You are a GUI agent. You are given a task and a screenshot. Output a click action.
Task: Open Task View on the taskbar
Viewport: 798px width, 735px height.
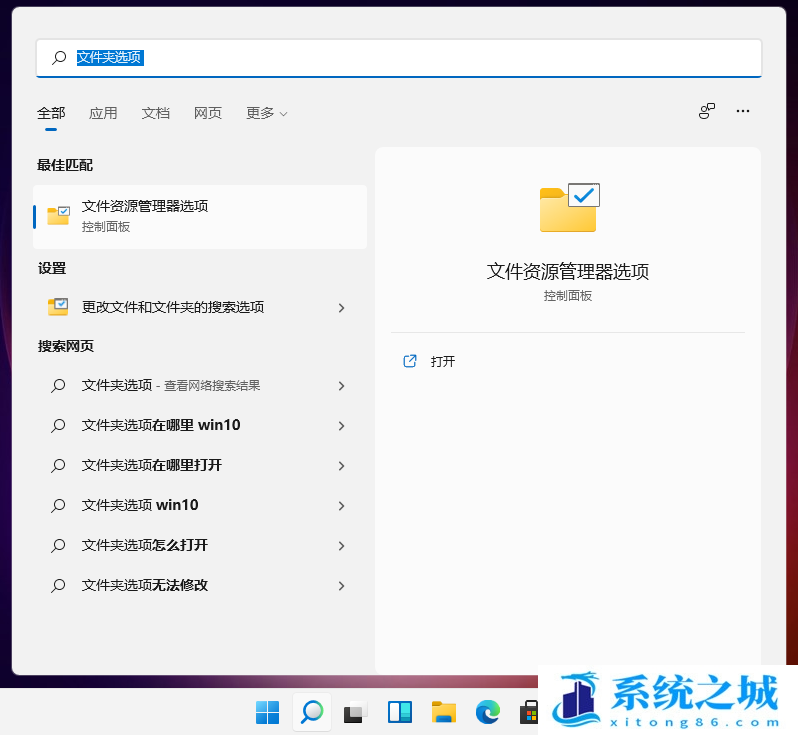click(x=356, y=712)
